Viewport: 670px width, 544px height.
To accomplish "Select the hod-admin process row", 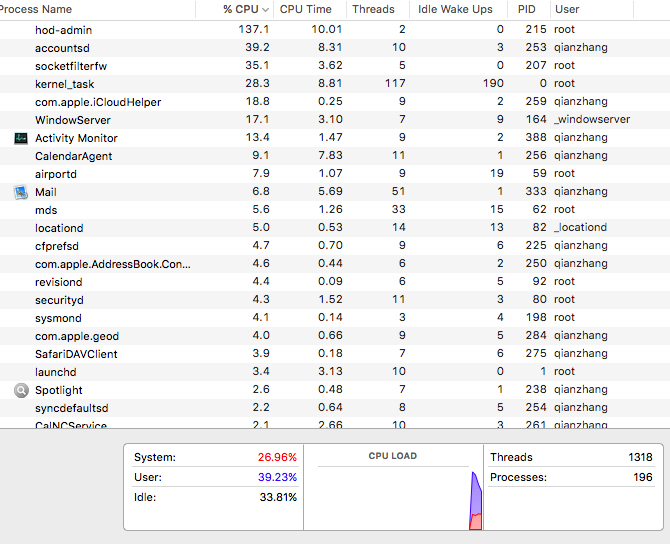I will [x=335, y=30].
